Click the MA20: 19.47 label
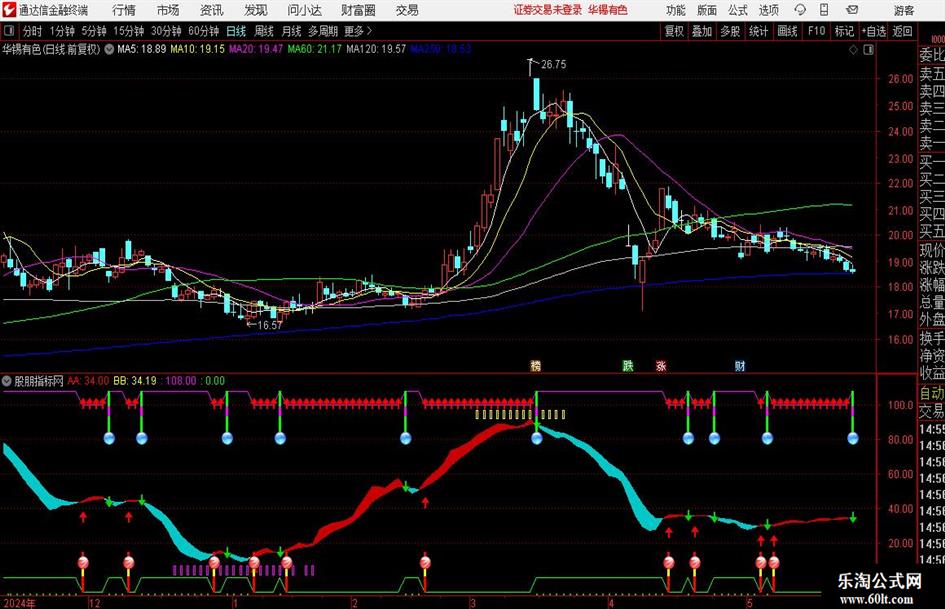Image resolution: width=945 pixels, height=609 pixels. click(256, 49)
